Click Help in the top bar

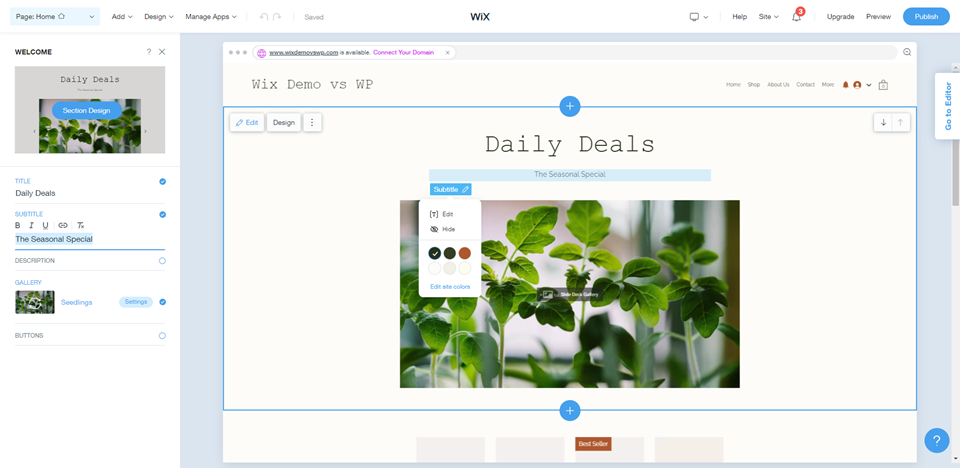(740, 17)
